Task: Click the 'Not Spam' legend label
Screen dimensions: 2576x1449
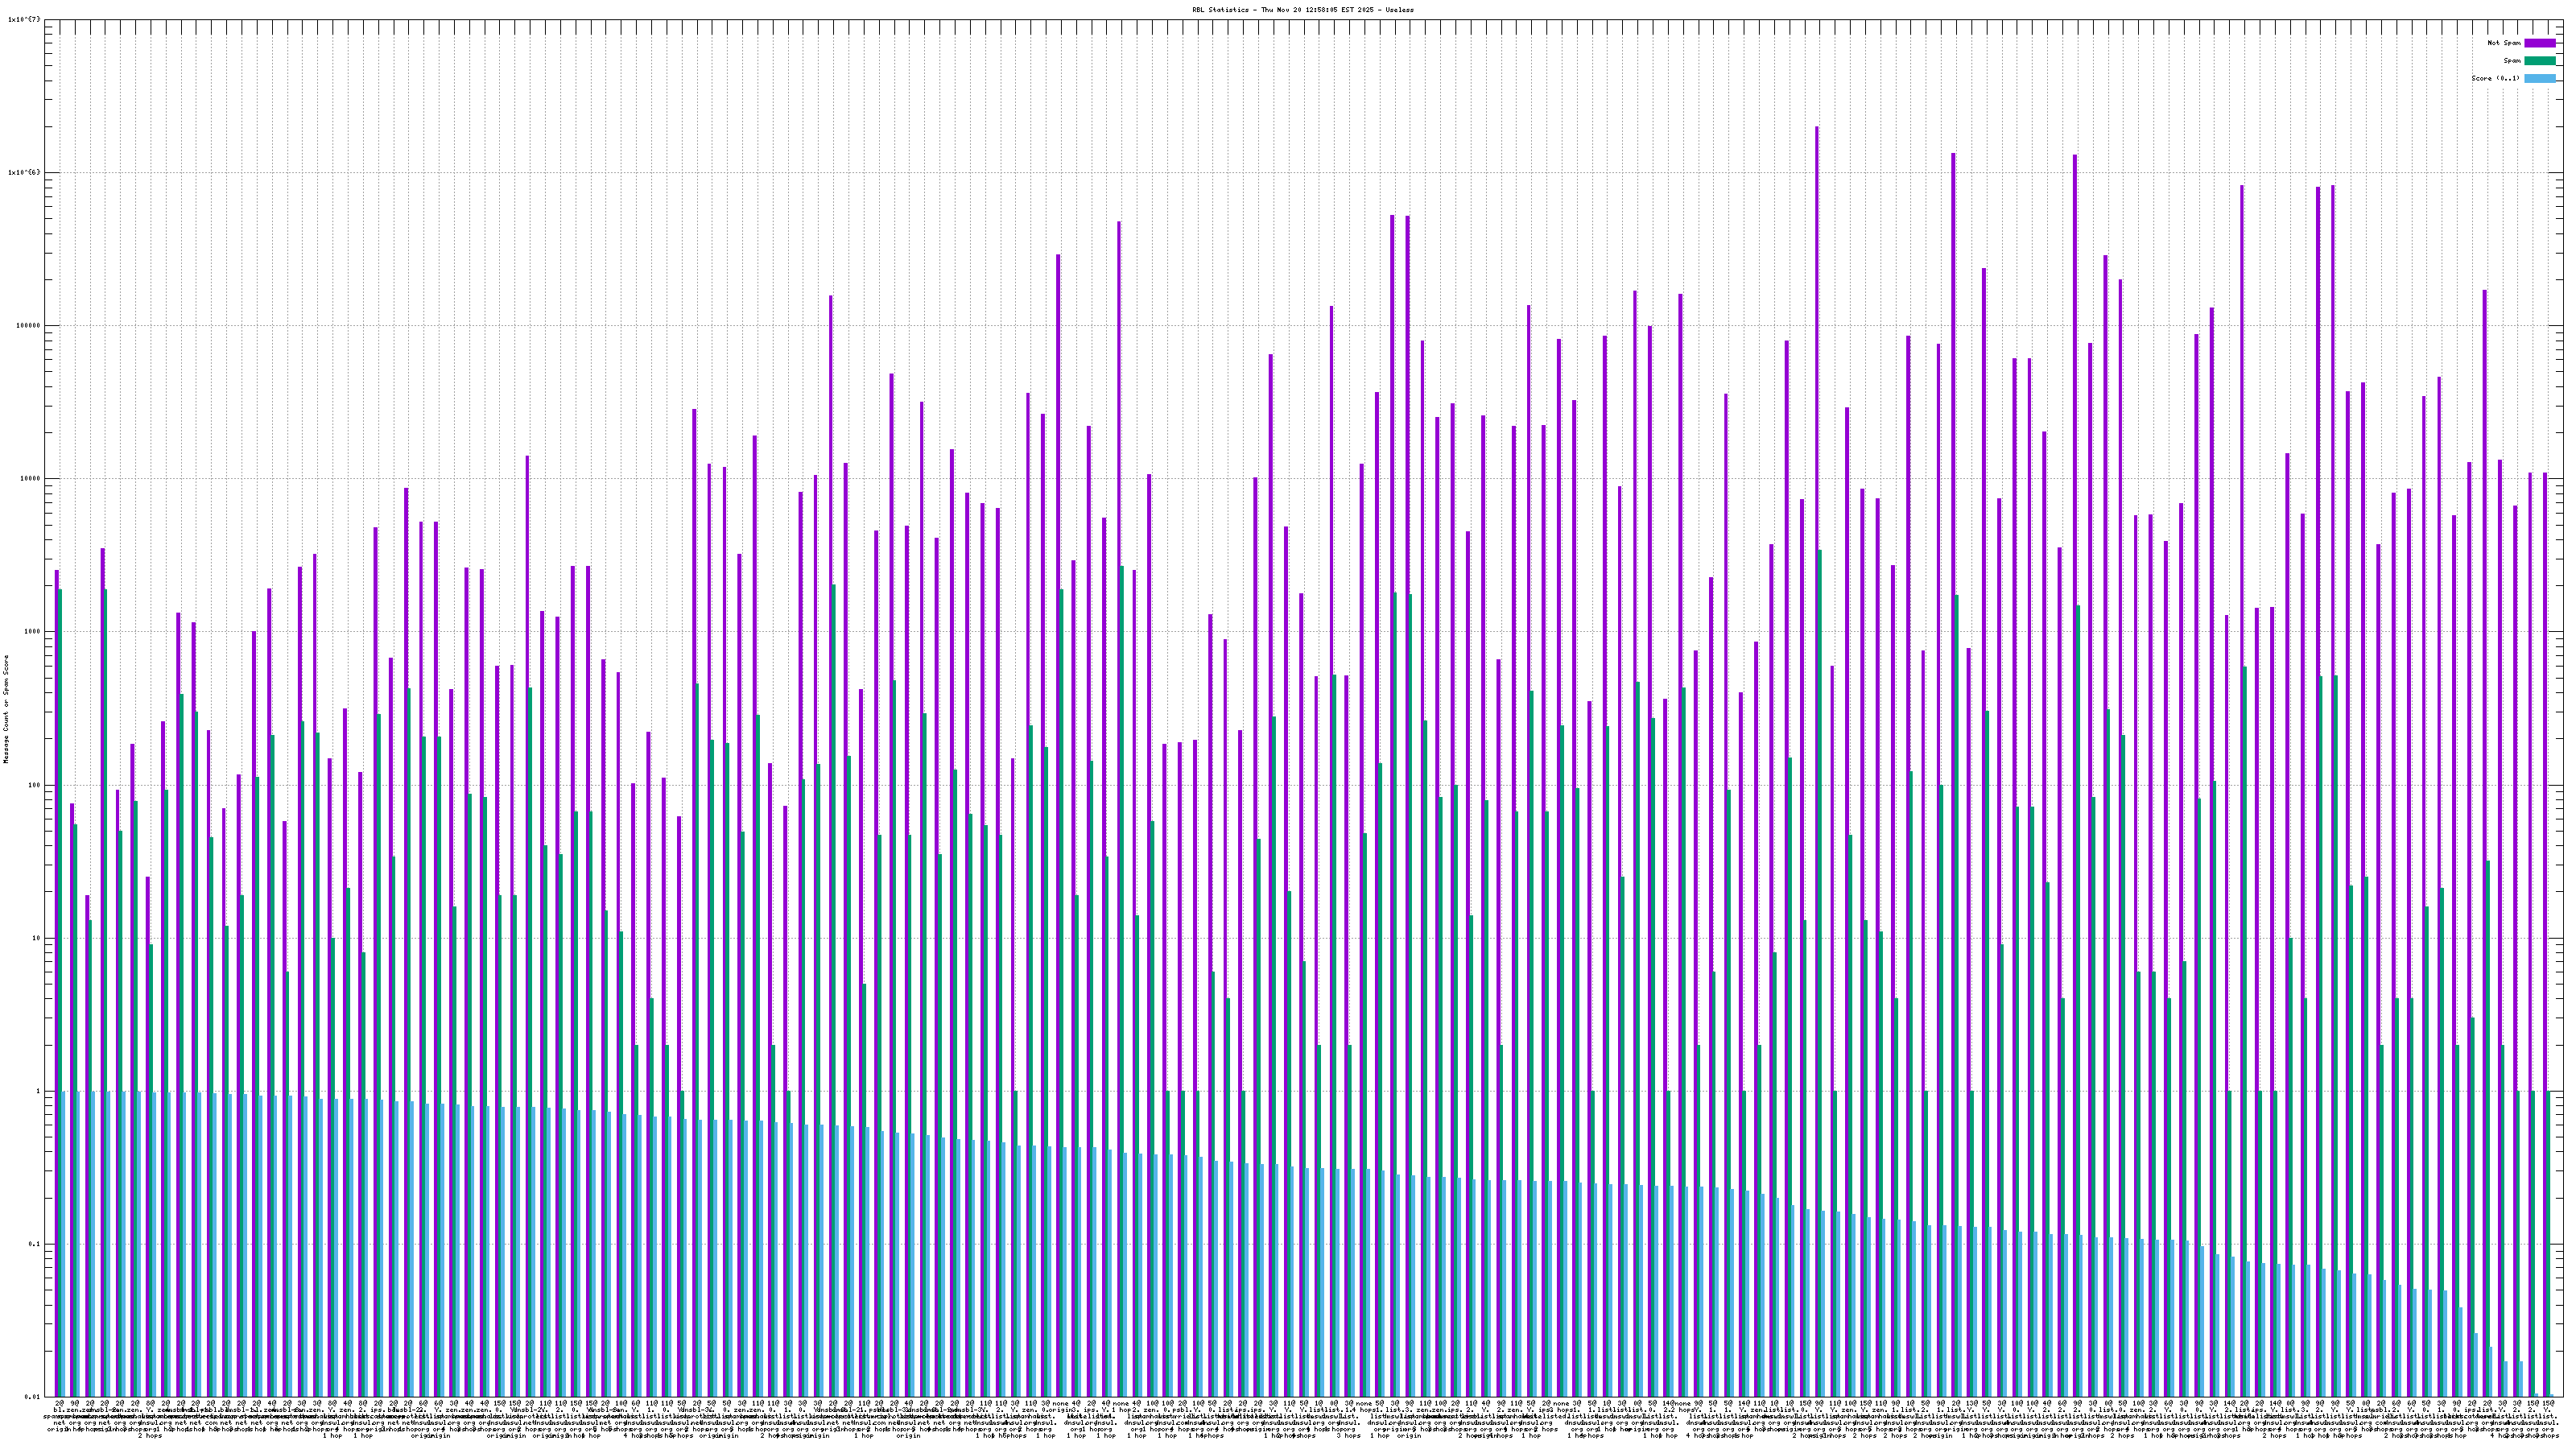Action: click(x=2504, y=43)
